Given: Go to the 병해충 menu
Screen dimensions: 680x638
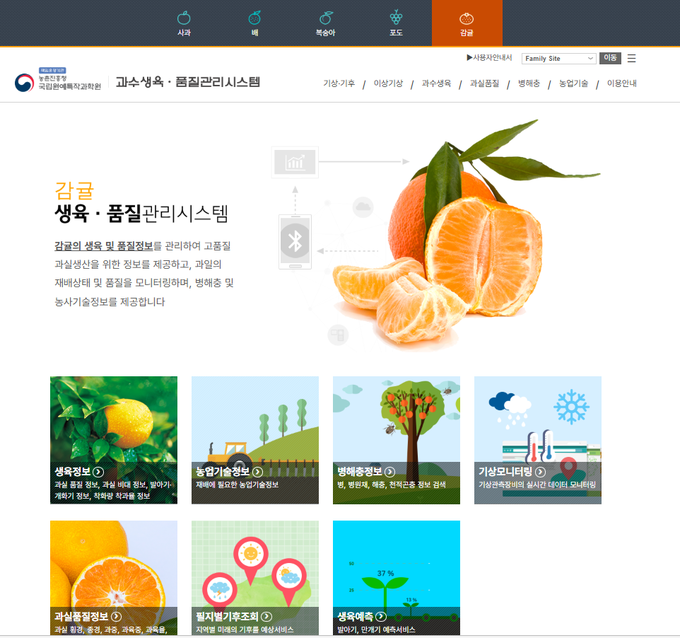Looking at the screenshot, I should [x=529, y=84].
